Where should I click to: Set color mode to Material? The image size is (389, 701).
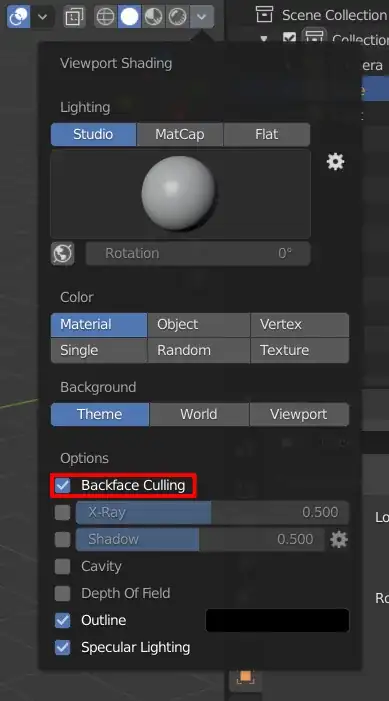click(99, 325)
